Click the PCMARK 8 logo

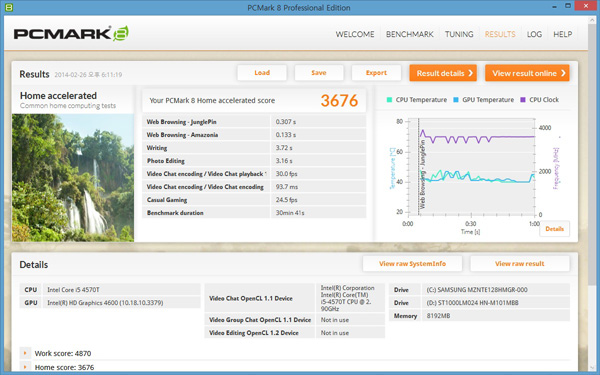71,34
